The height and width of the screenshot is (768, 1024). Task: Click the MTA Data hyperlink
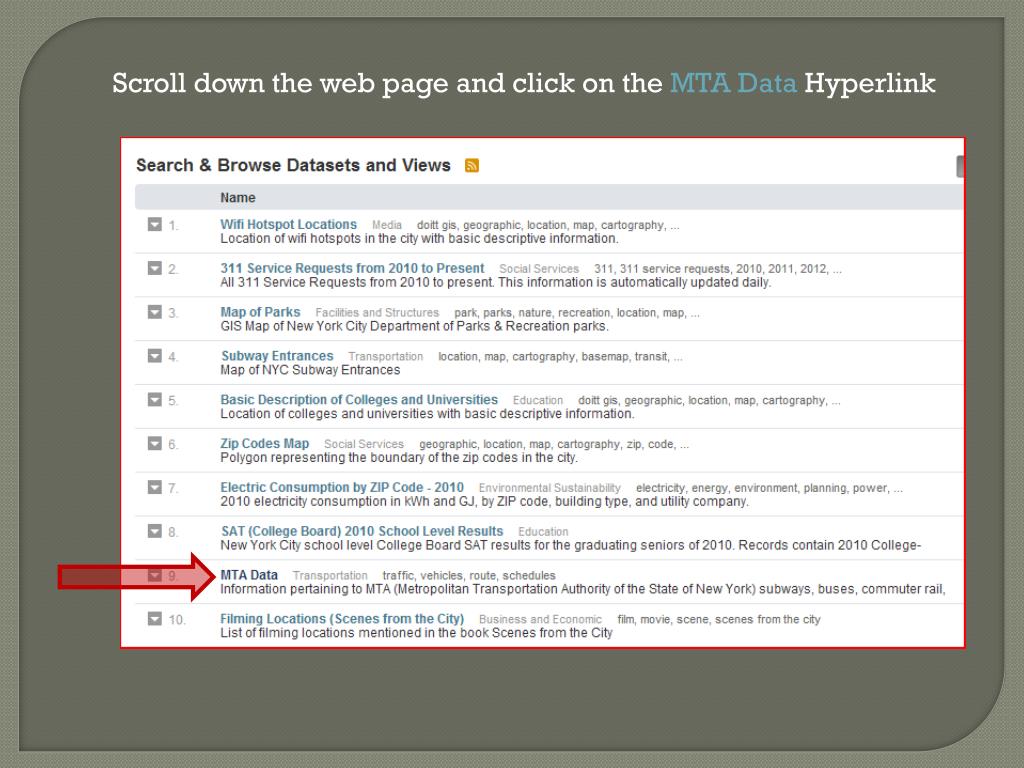click(249, 575)
